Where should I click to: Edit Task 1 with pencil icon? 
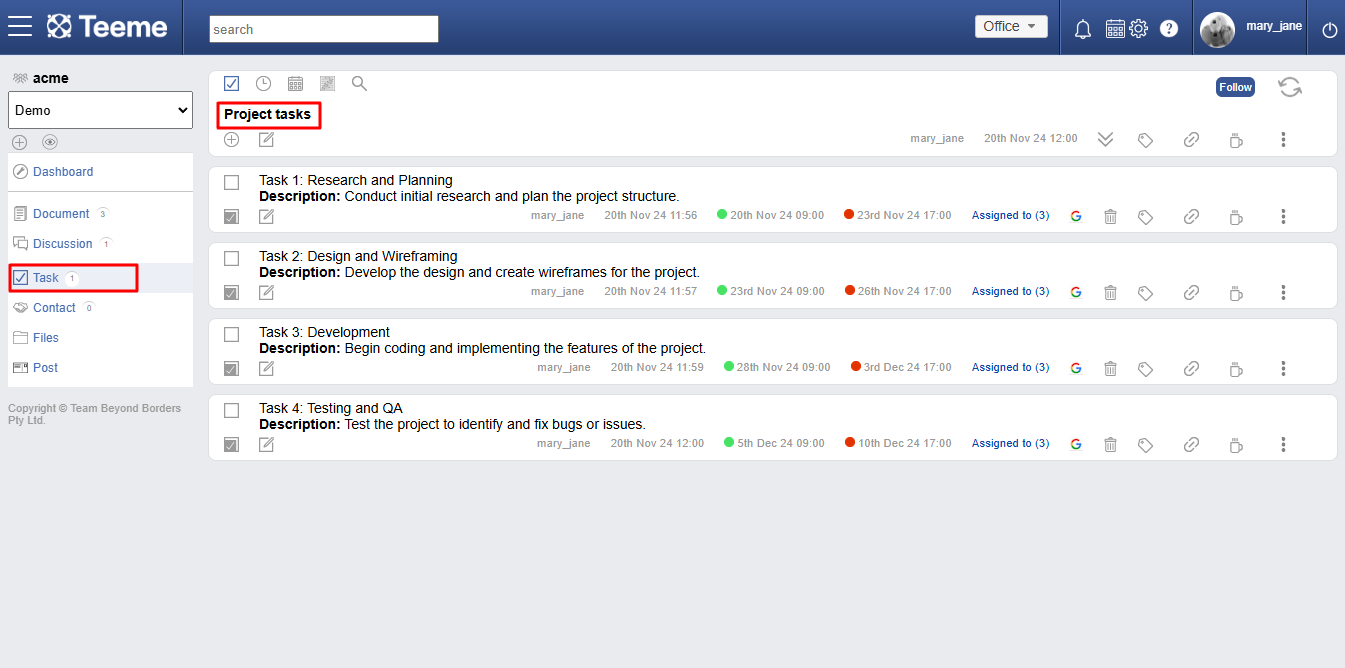click(x=266, y=216)
